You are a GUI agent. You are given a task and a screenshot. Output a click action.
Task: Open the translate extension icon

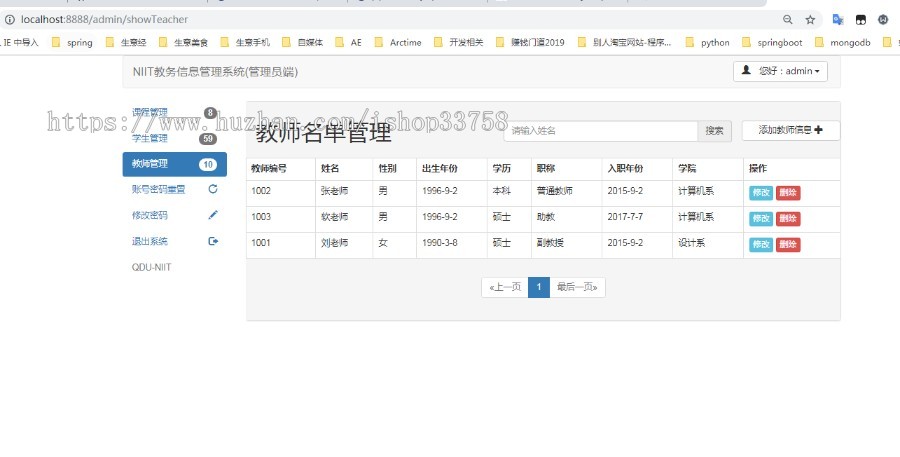(x=838, y=20)
